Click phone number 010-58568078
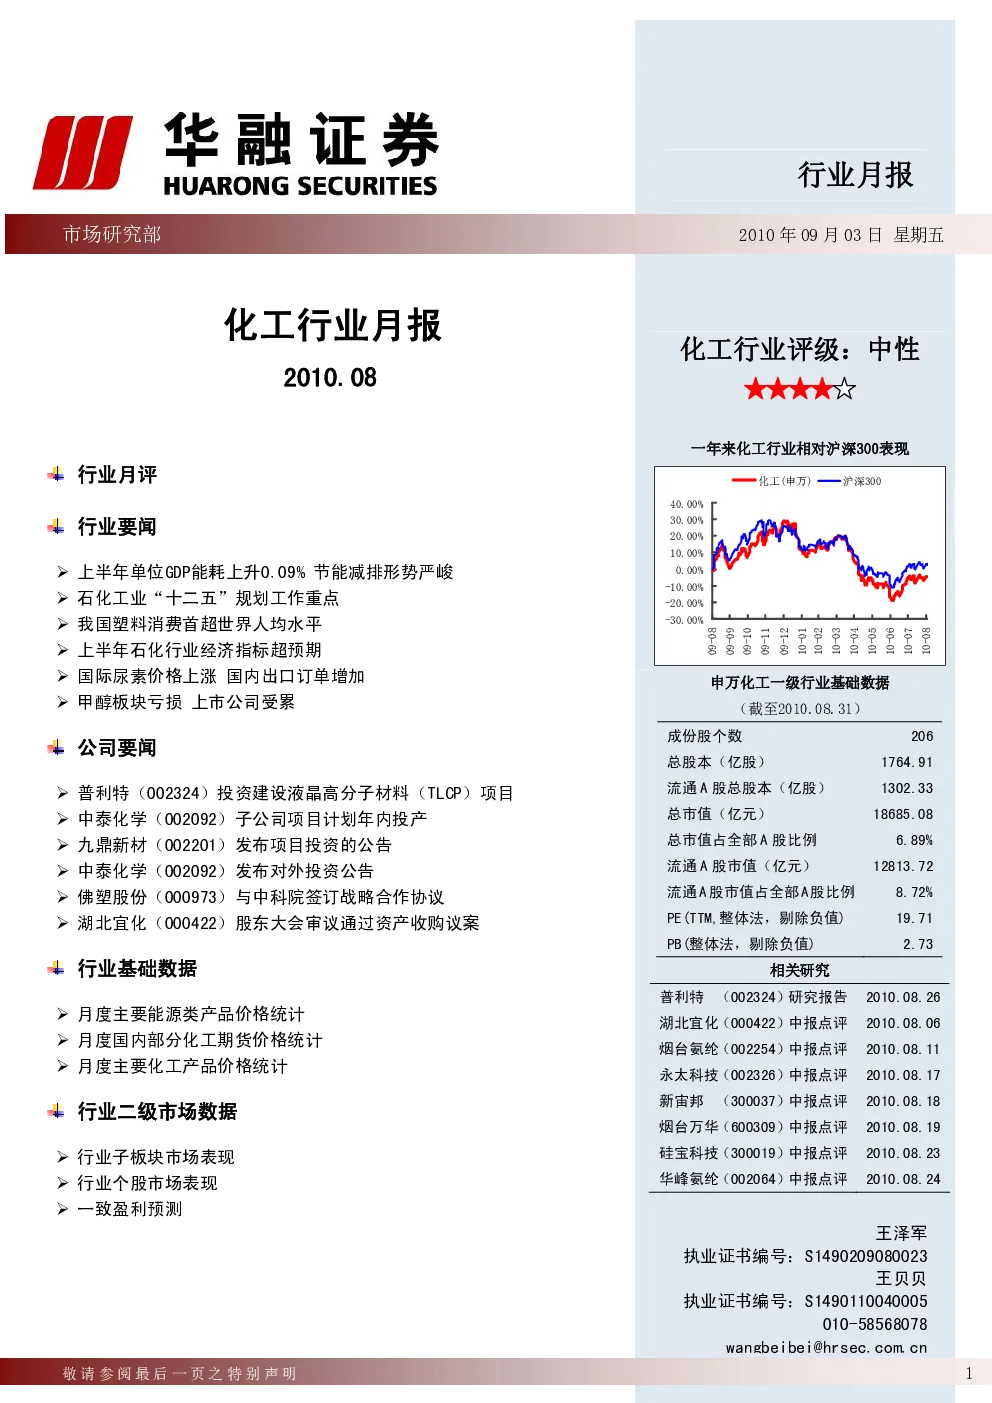The height and width of the screenshot is (1403, 992). (x=875, y=1324)
